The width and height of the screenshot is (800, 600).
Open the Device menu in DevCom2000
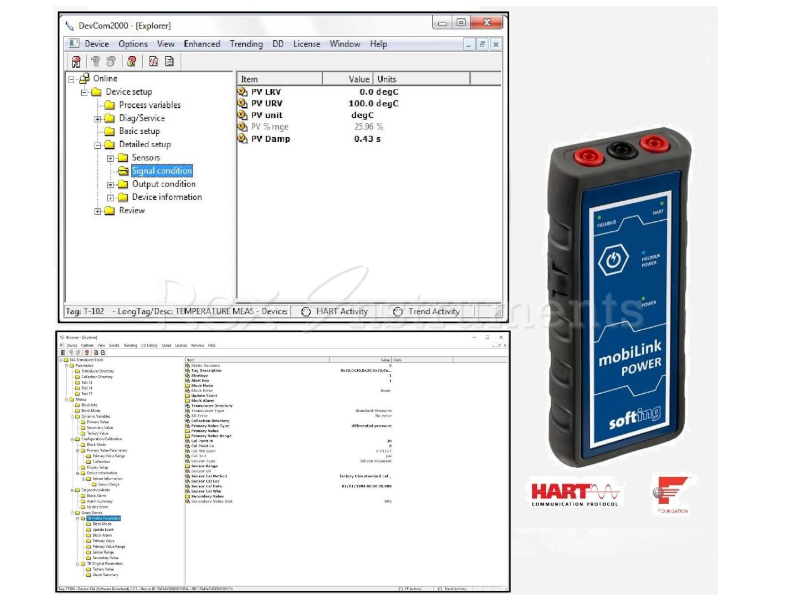(96, 44)
